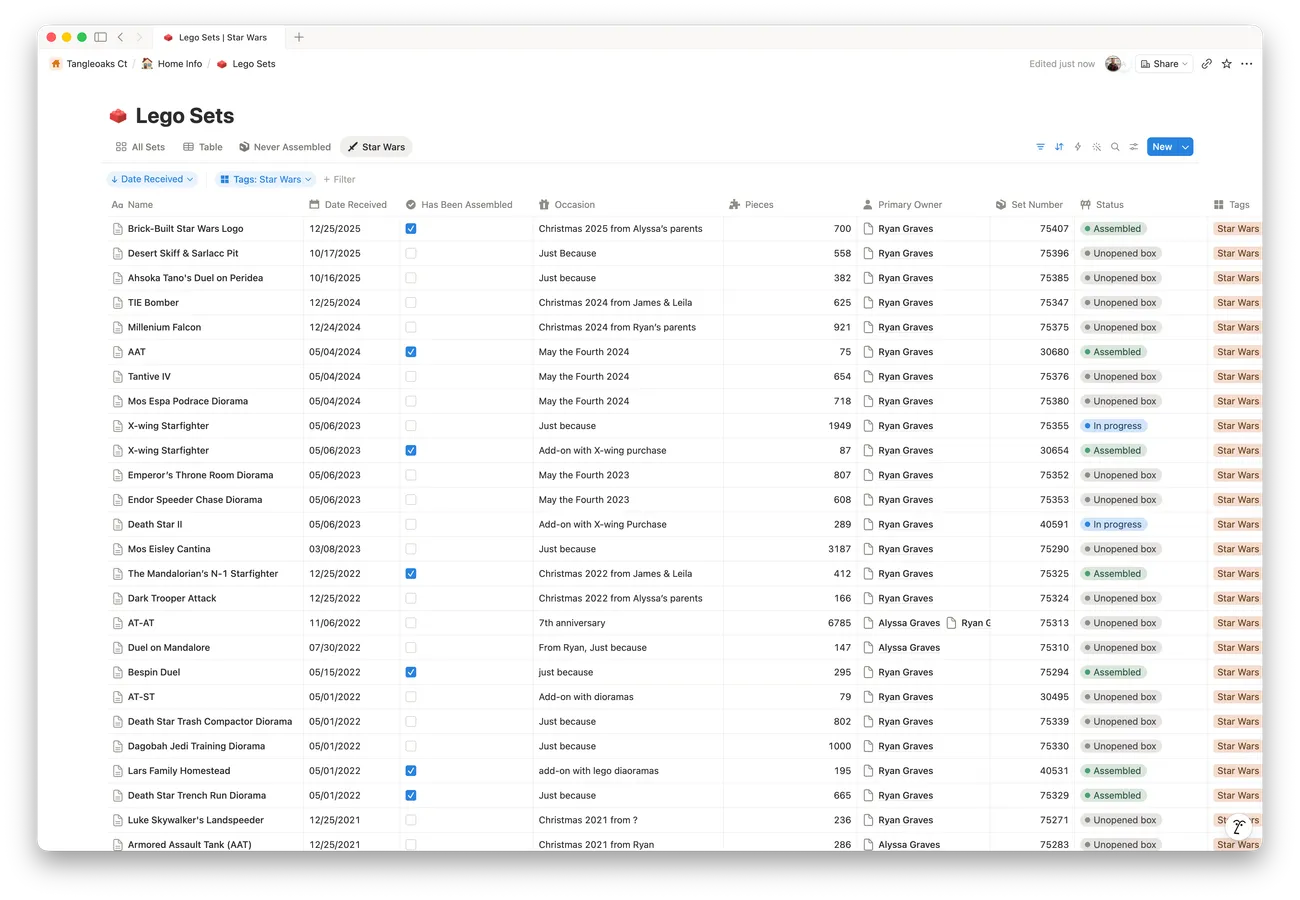Screen dimensions: 1300x900
Task: Copy page link icon
Action: pos(1207,64)
